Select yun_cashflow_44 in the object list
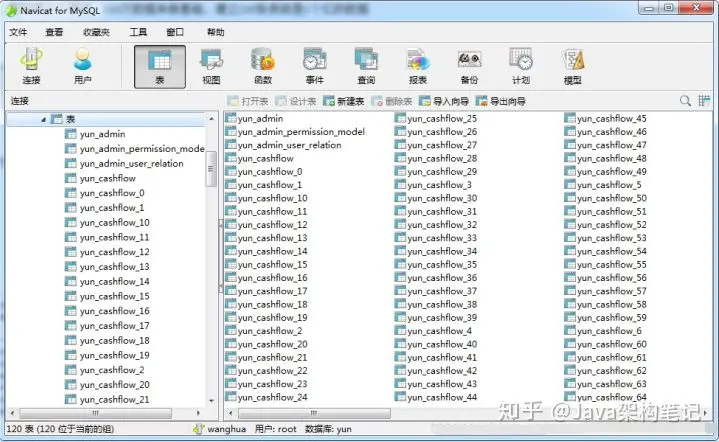 [442, 398]
